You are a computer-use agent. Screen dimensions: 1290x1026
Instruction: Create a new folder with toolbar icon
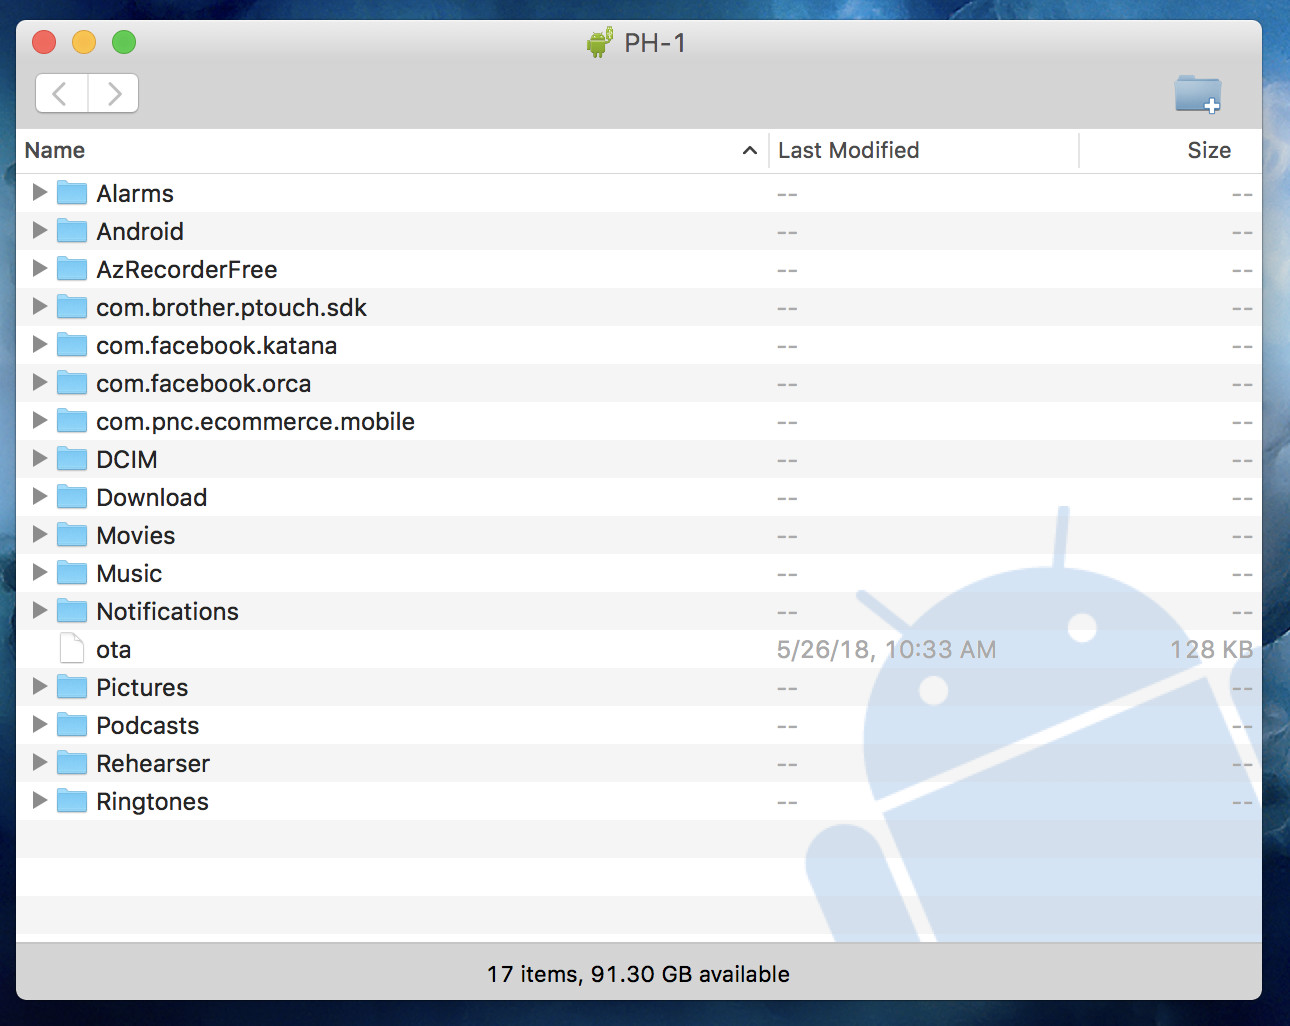tap(1198, 94)
